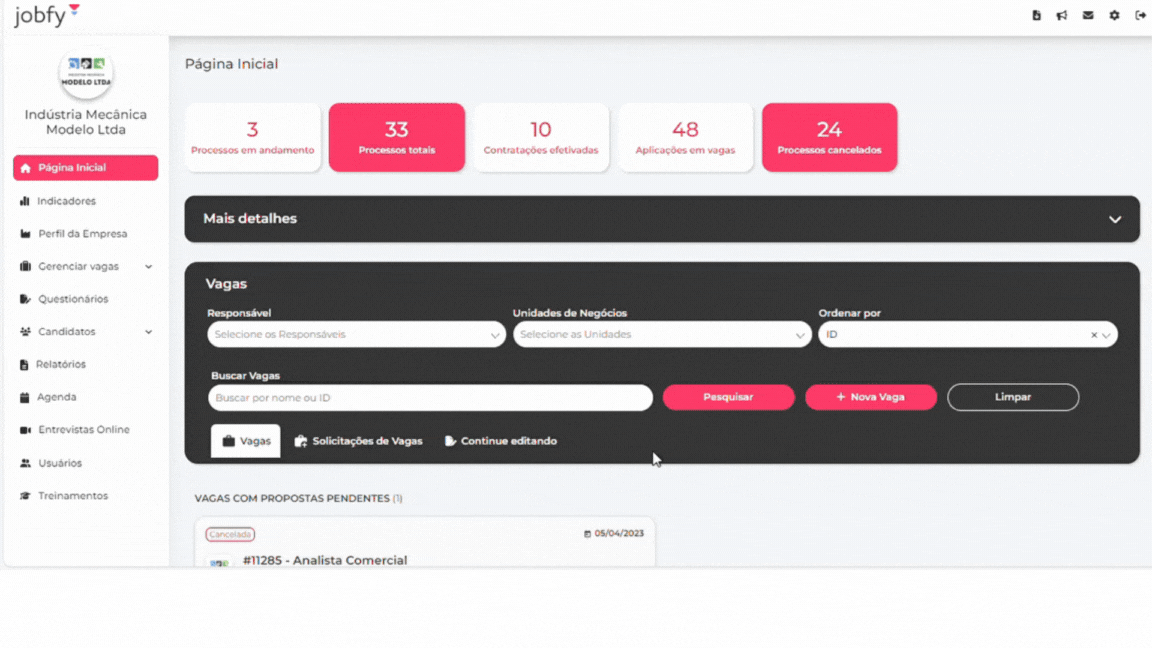Viewport: 1152px width, 648px height.
Task: Open Entrevistas Online in sidebar
Action: click(x=84, y=430)
